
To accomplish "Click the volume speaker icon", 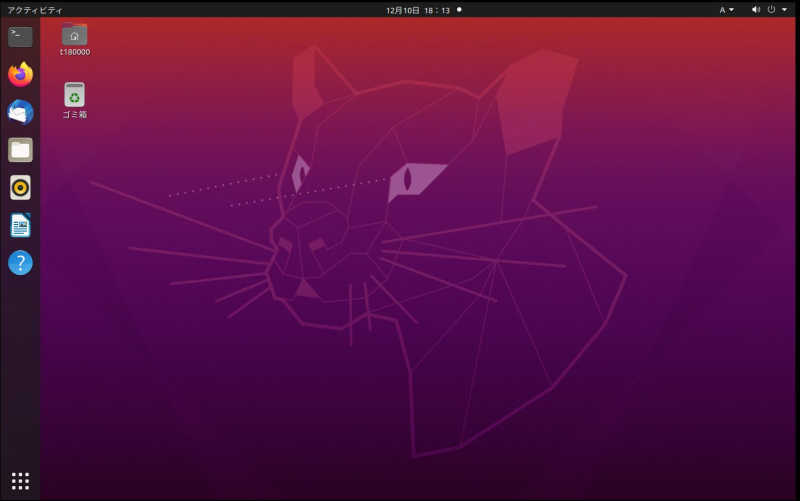I will point(756,10).
